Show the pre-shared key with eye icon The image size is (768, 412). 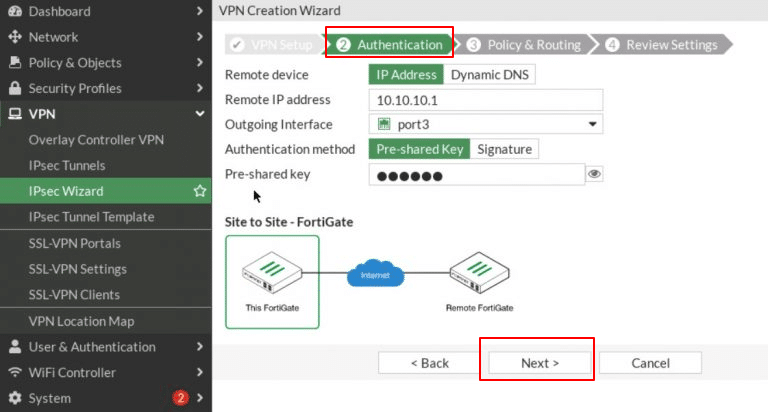(594, 174)
